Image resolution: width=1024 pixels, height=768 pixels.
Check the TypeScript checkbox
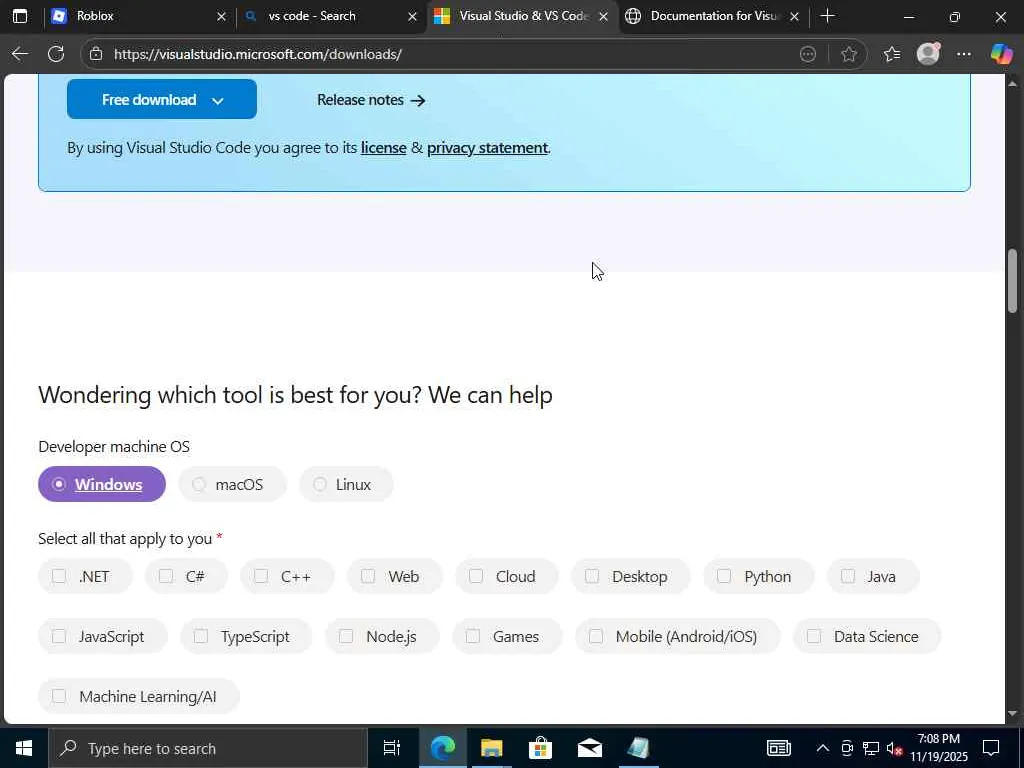point(200,636)
